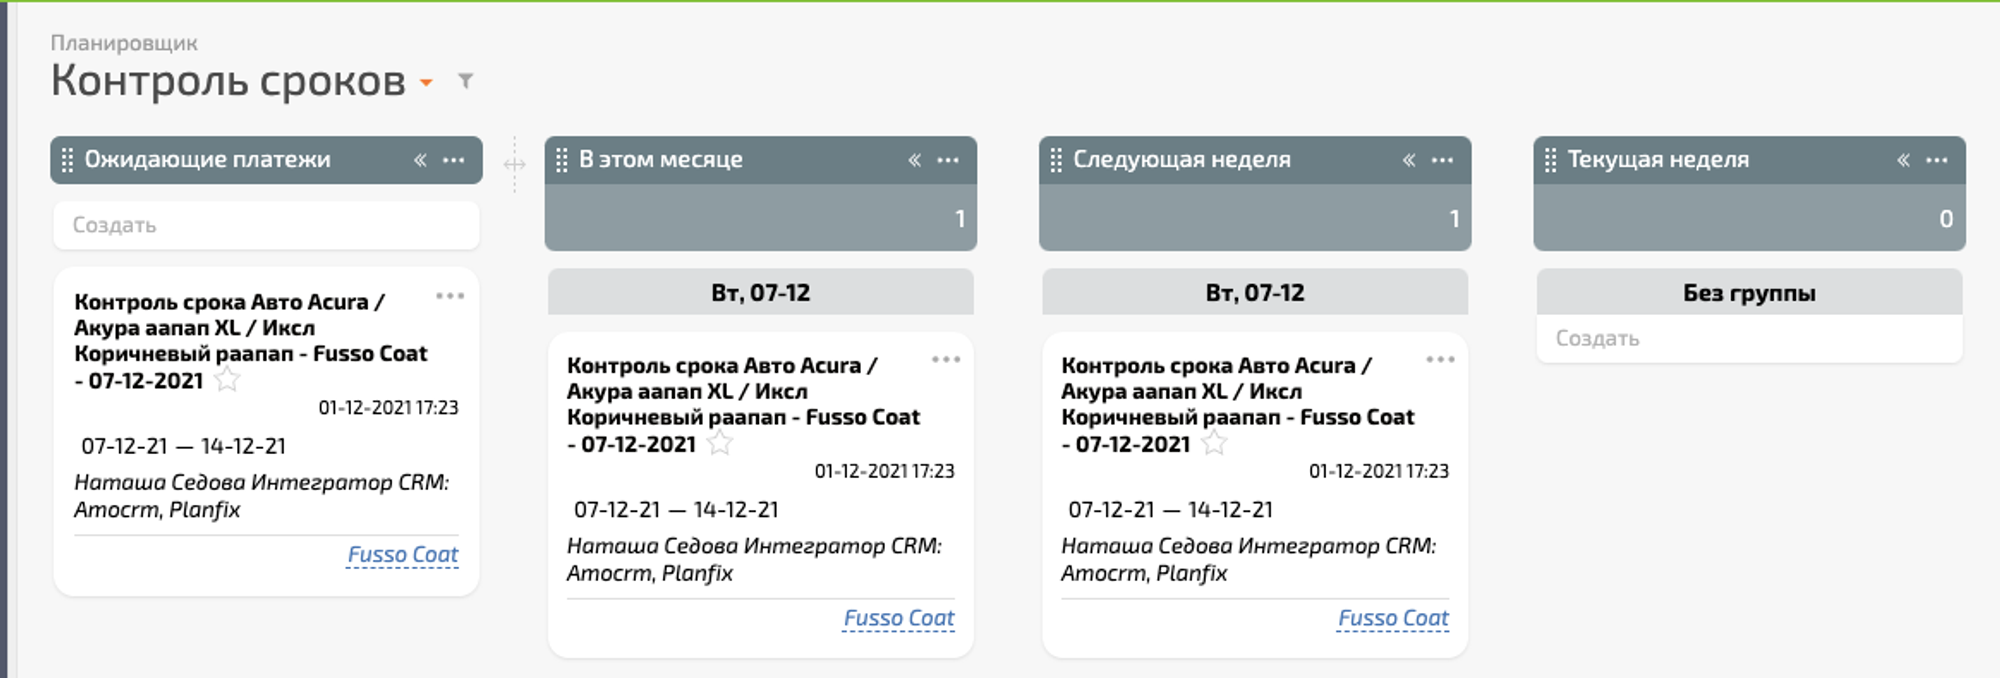Open card menu in В этом месяце column
The width and height of the screenshot is (2000, 678).
coord(945,360)
